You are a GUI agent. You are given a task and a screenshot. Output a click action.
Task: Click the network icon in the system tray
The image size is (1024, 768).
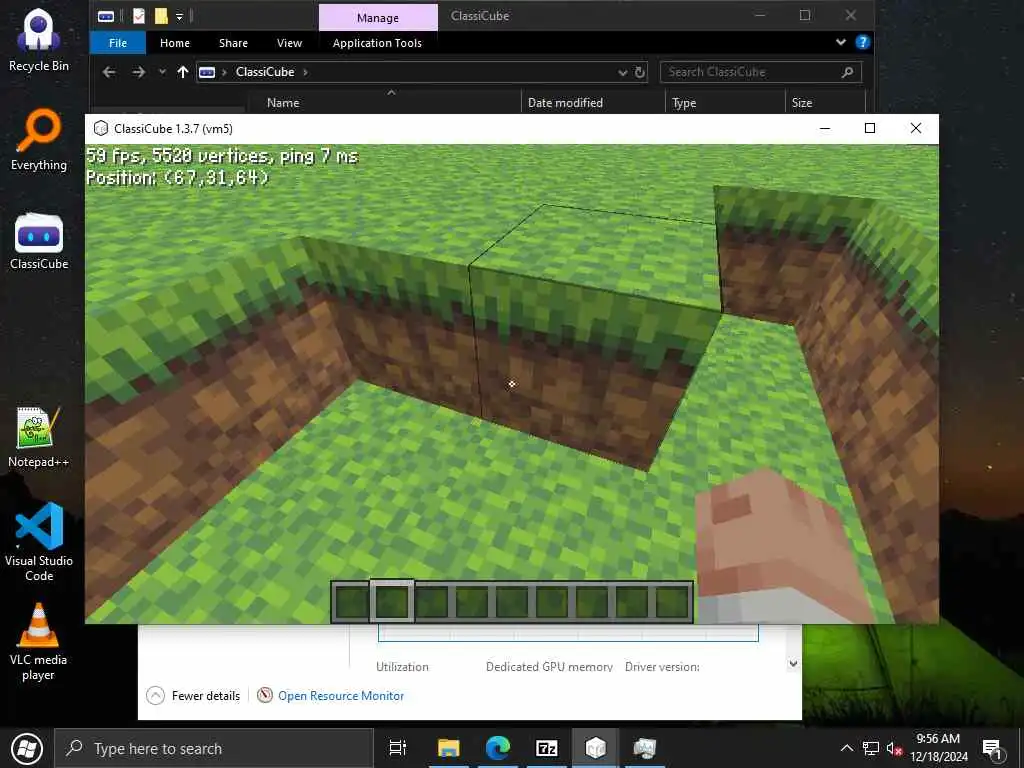pyautogui.click(x=871, y=748)
